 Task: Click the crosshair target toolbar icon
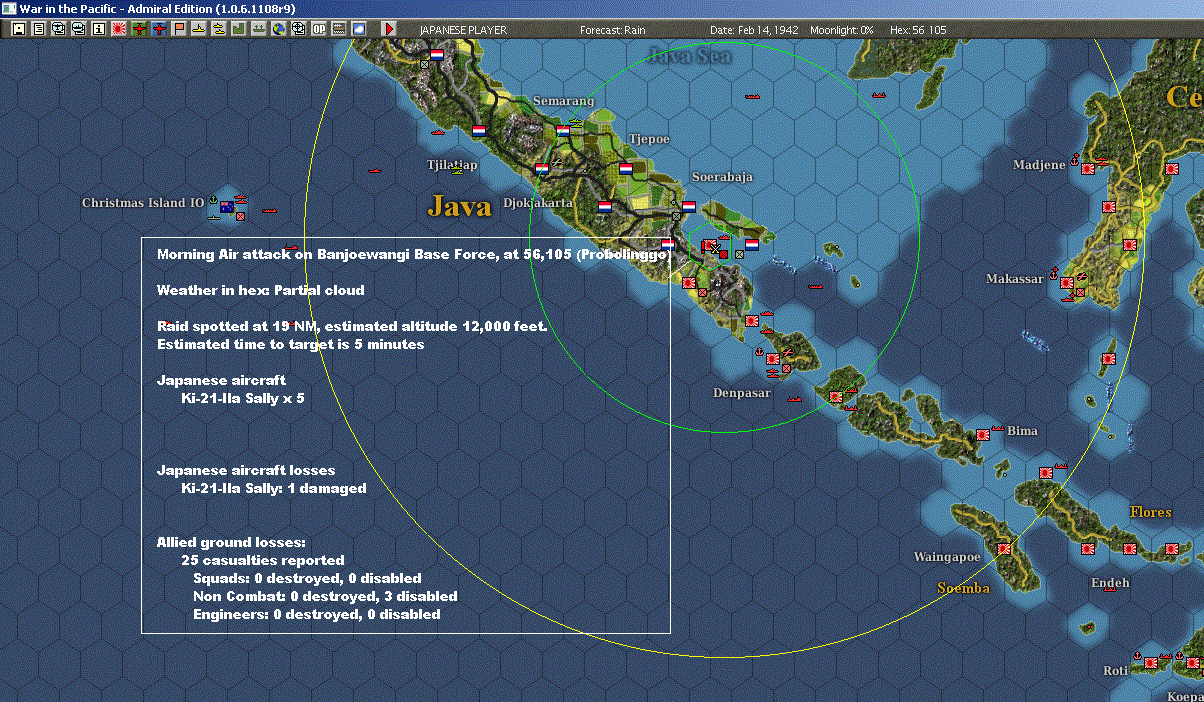pos(299,29)
